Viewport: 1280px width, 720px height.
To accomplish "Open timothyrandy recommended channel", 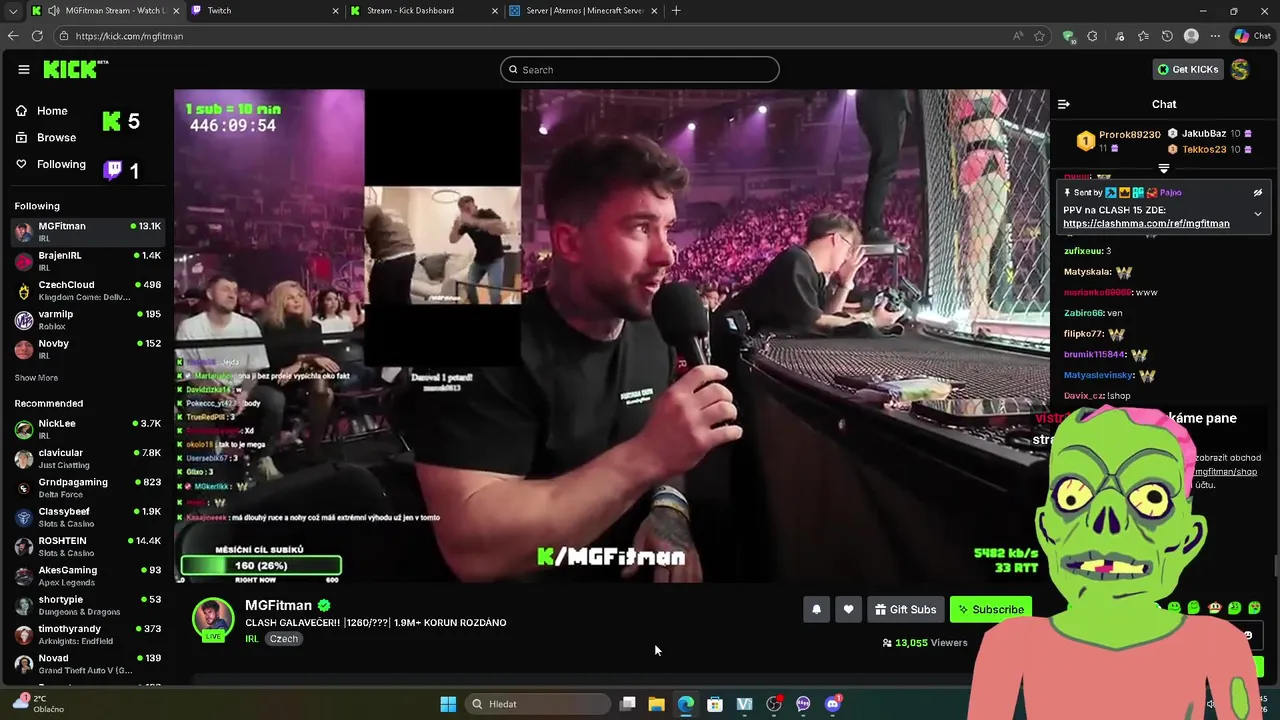I will pyautogui.click(x=88, y=634).
